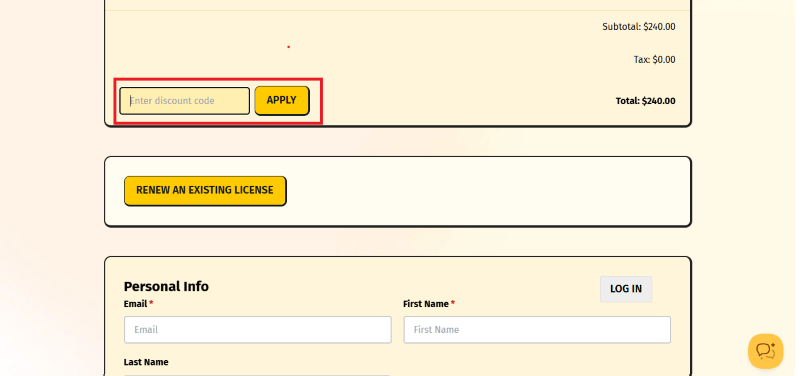Click the Log In button

[626, 289]
